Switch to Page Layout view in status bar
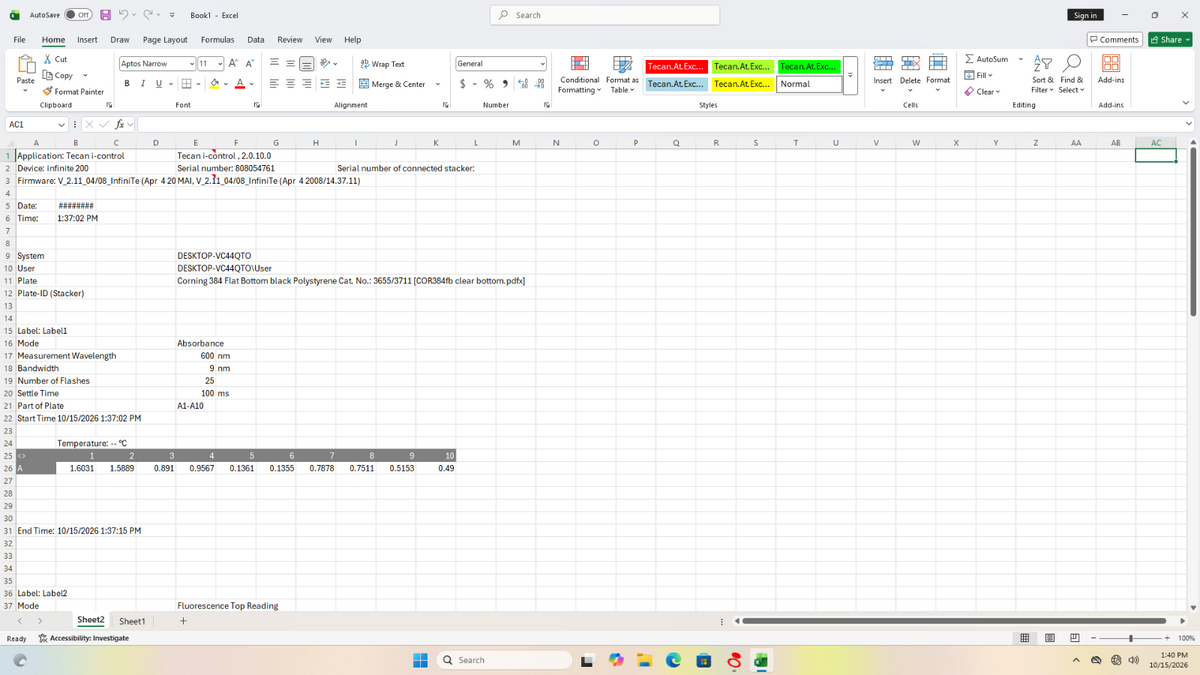The image size is (1200, 675). 1050,638
